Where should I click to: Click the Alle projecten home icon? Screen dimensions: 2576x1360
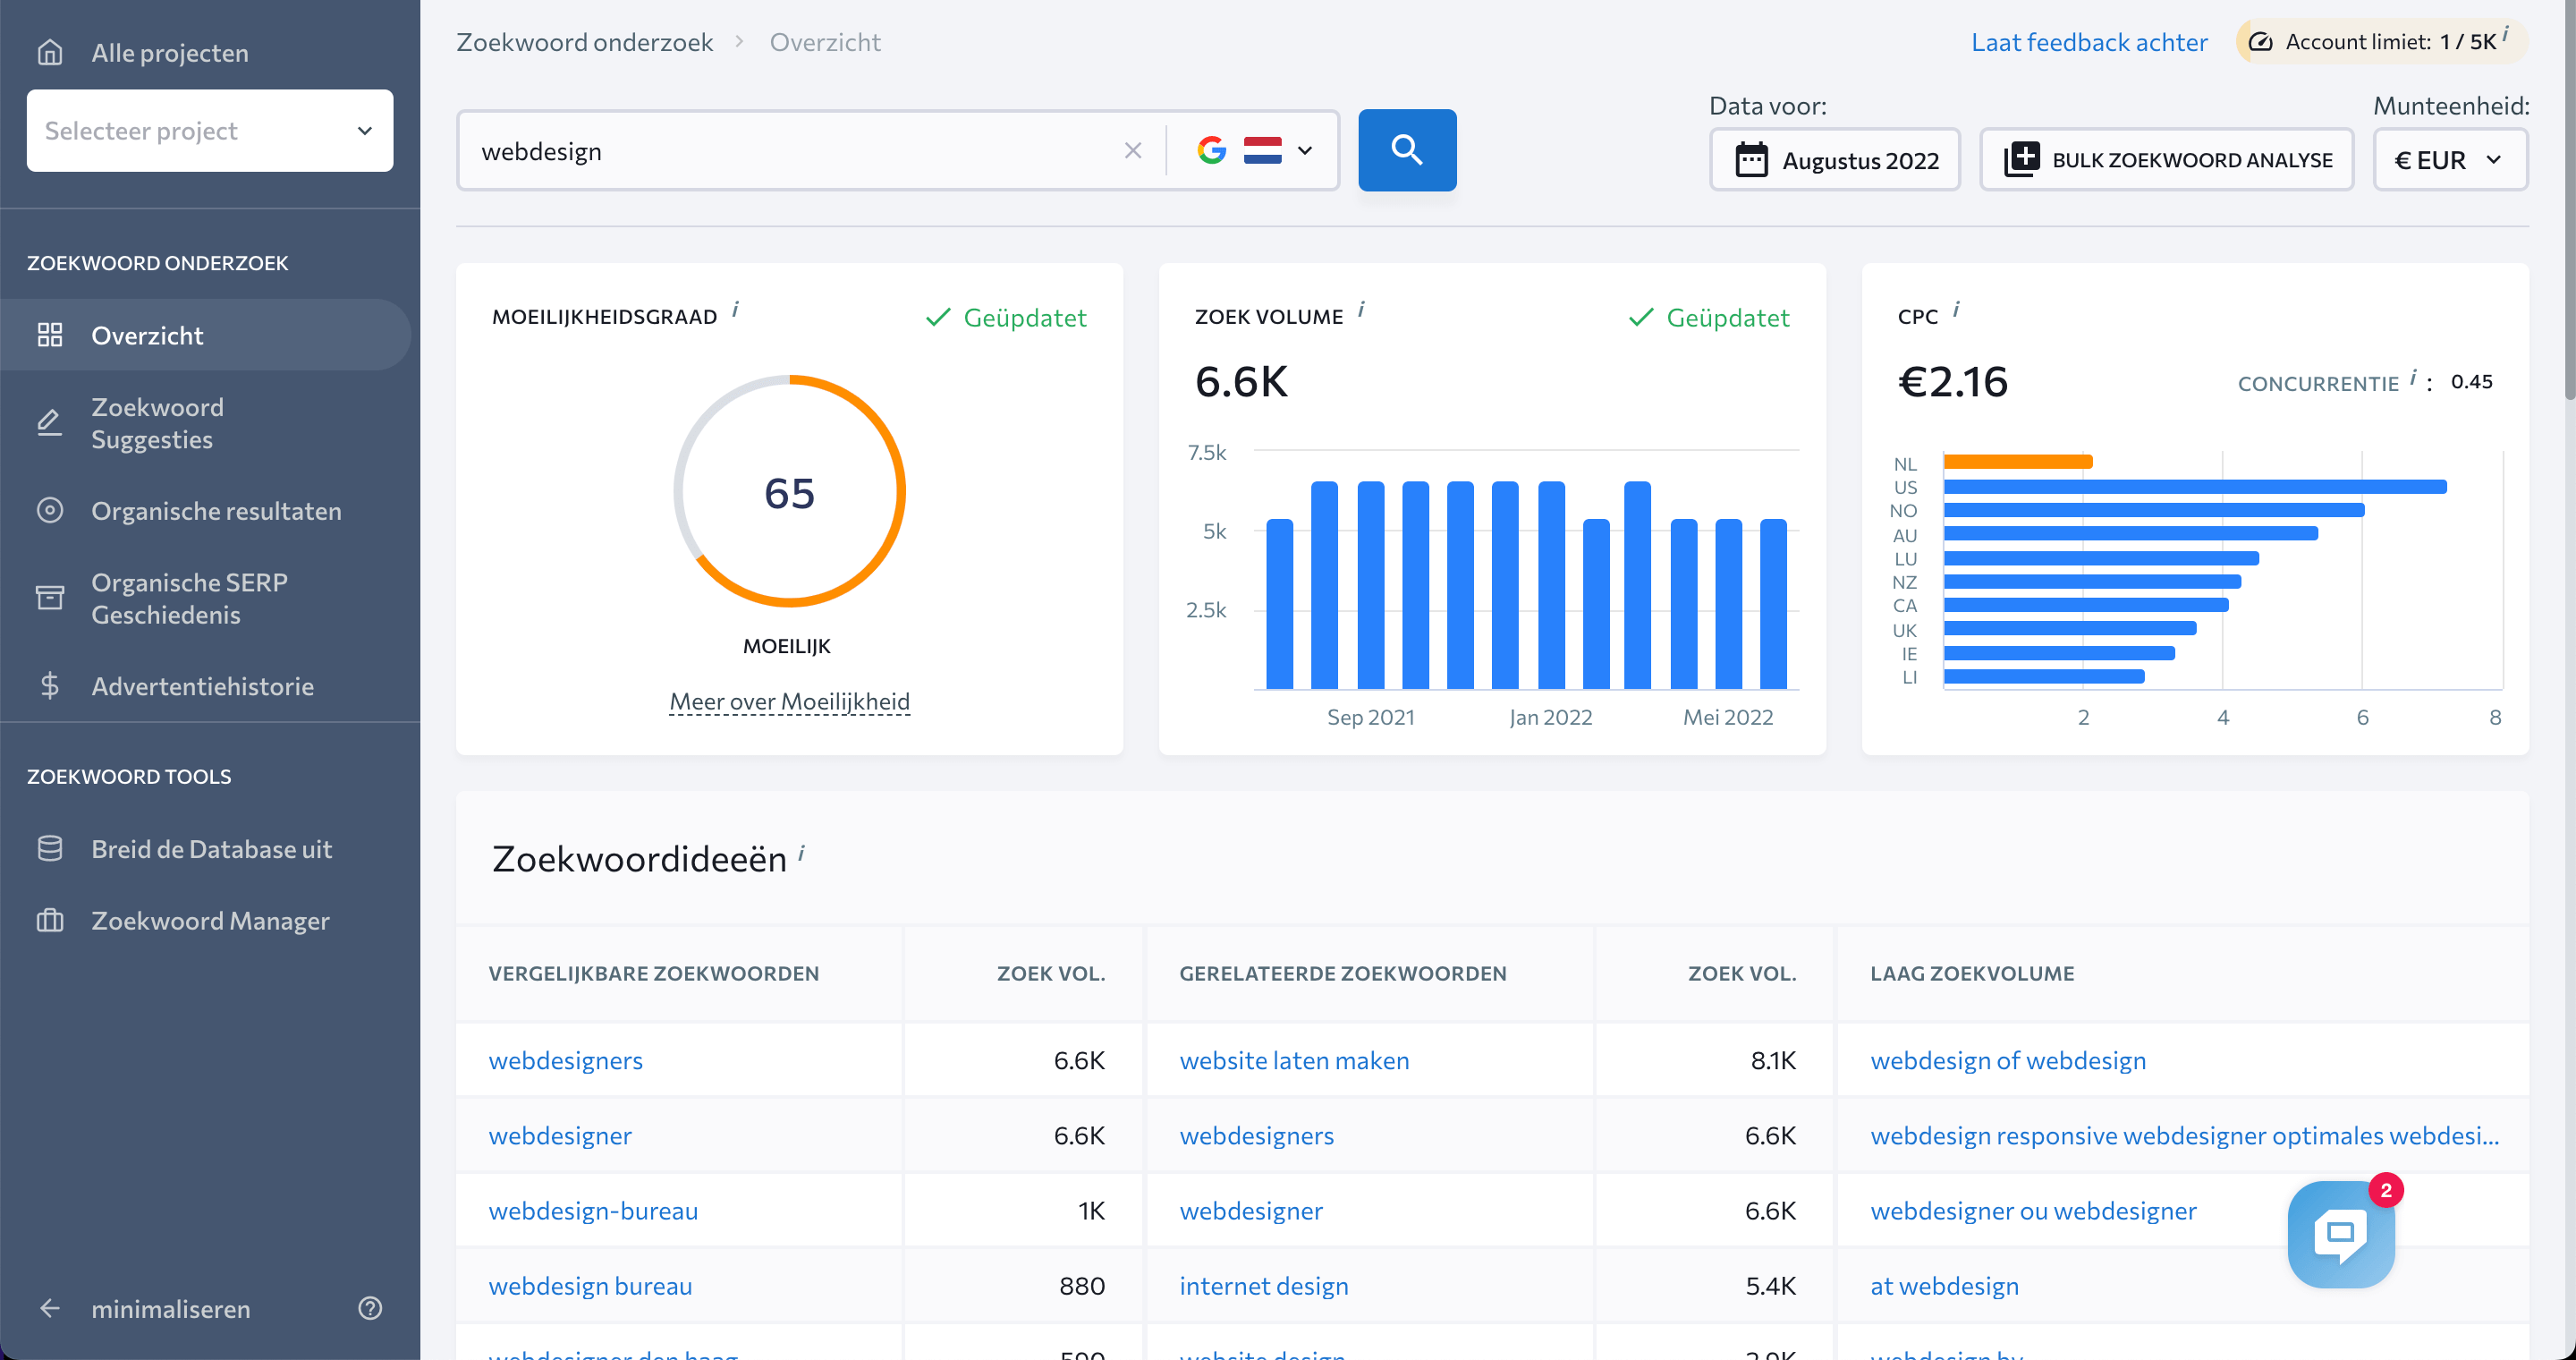coord(50,52)
